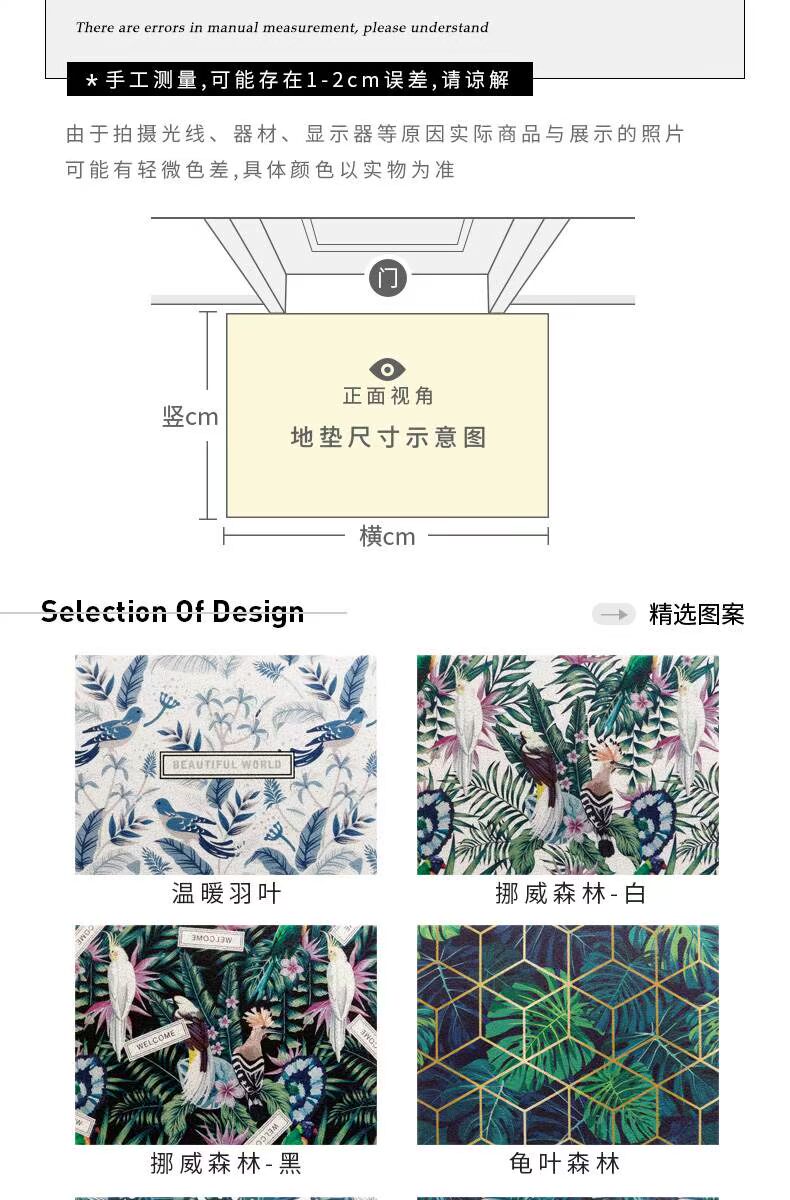Select the 挪威森林-白 design label
The image size is (790, 1200).
point(571,893)
